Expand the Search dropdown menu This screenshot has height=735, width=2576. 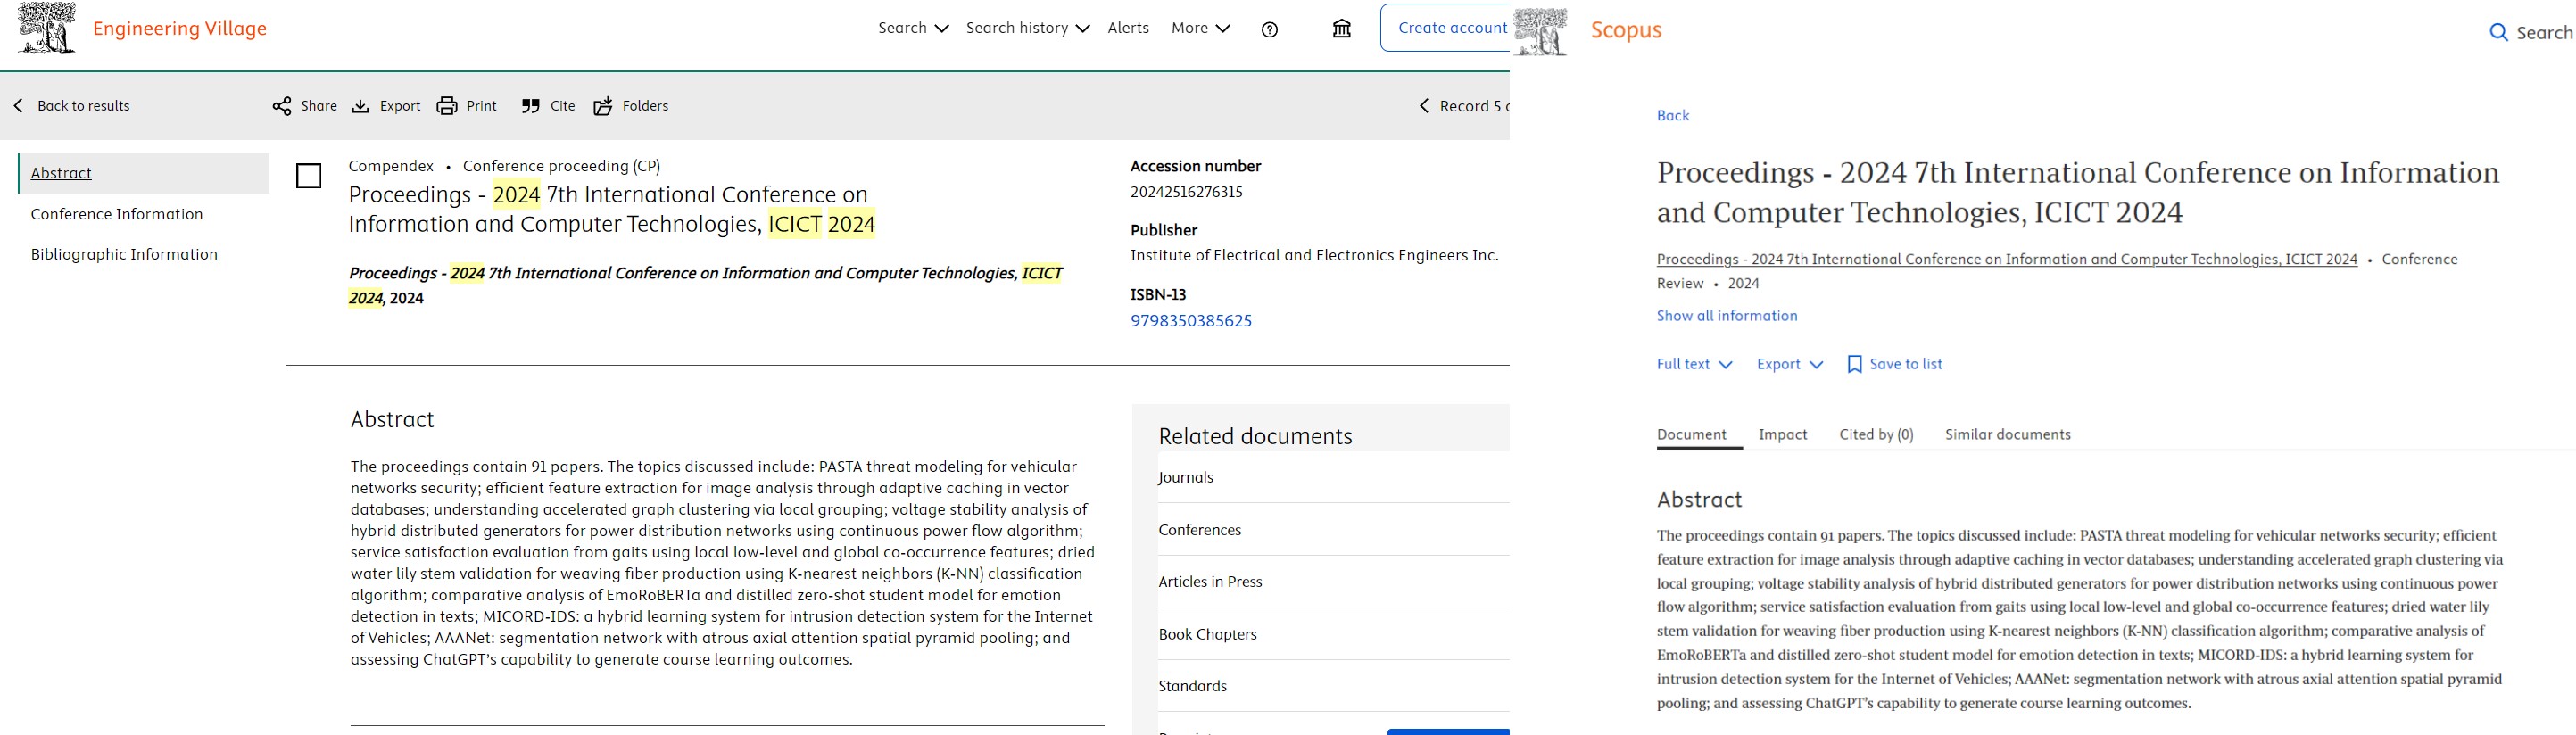point(913,28)
